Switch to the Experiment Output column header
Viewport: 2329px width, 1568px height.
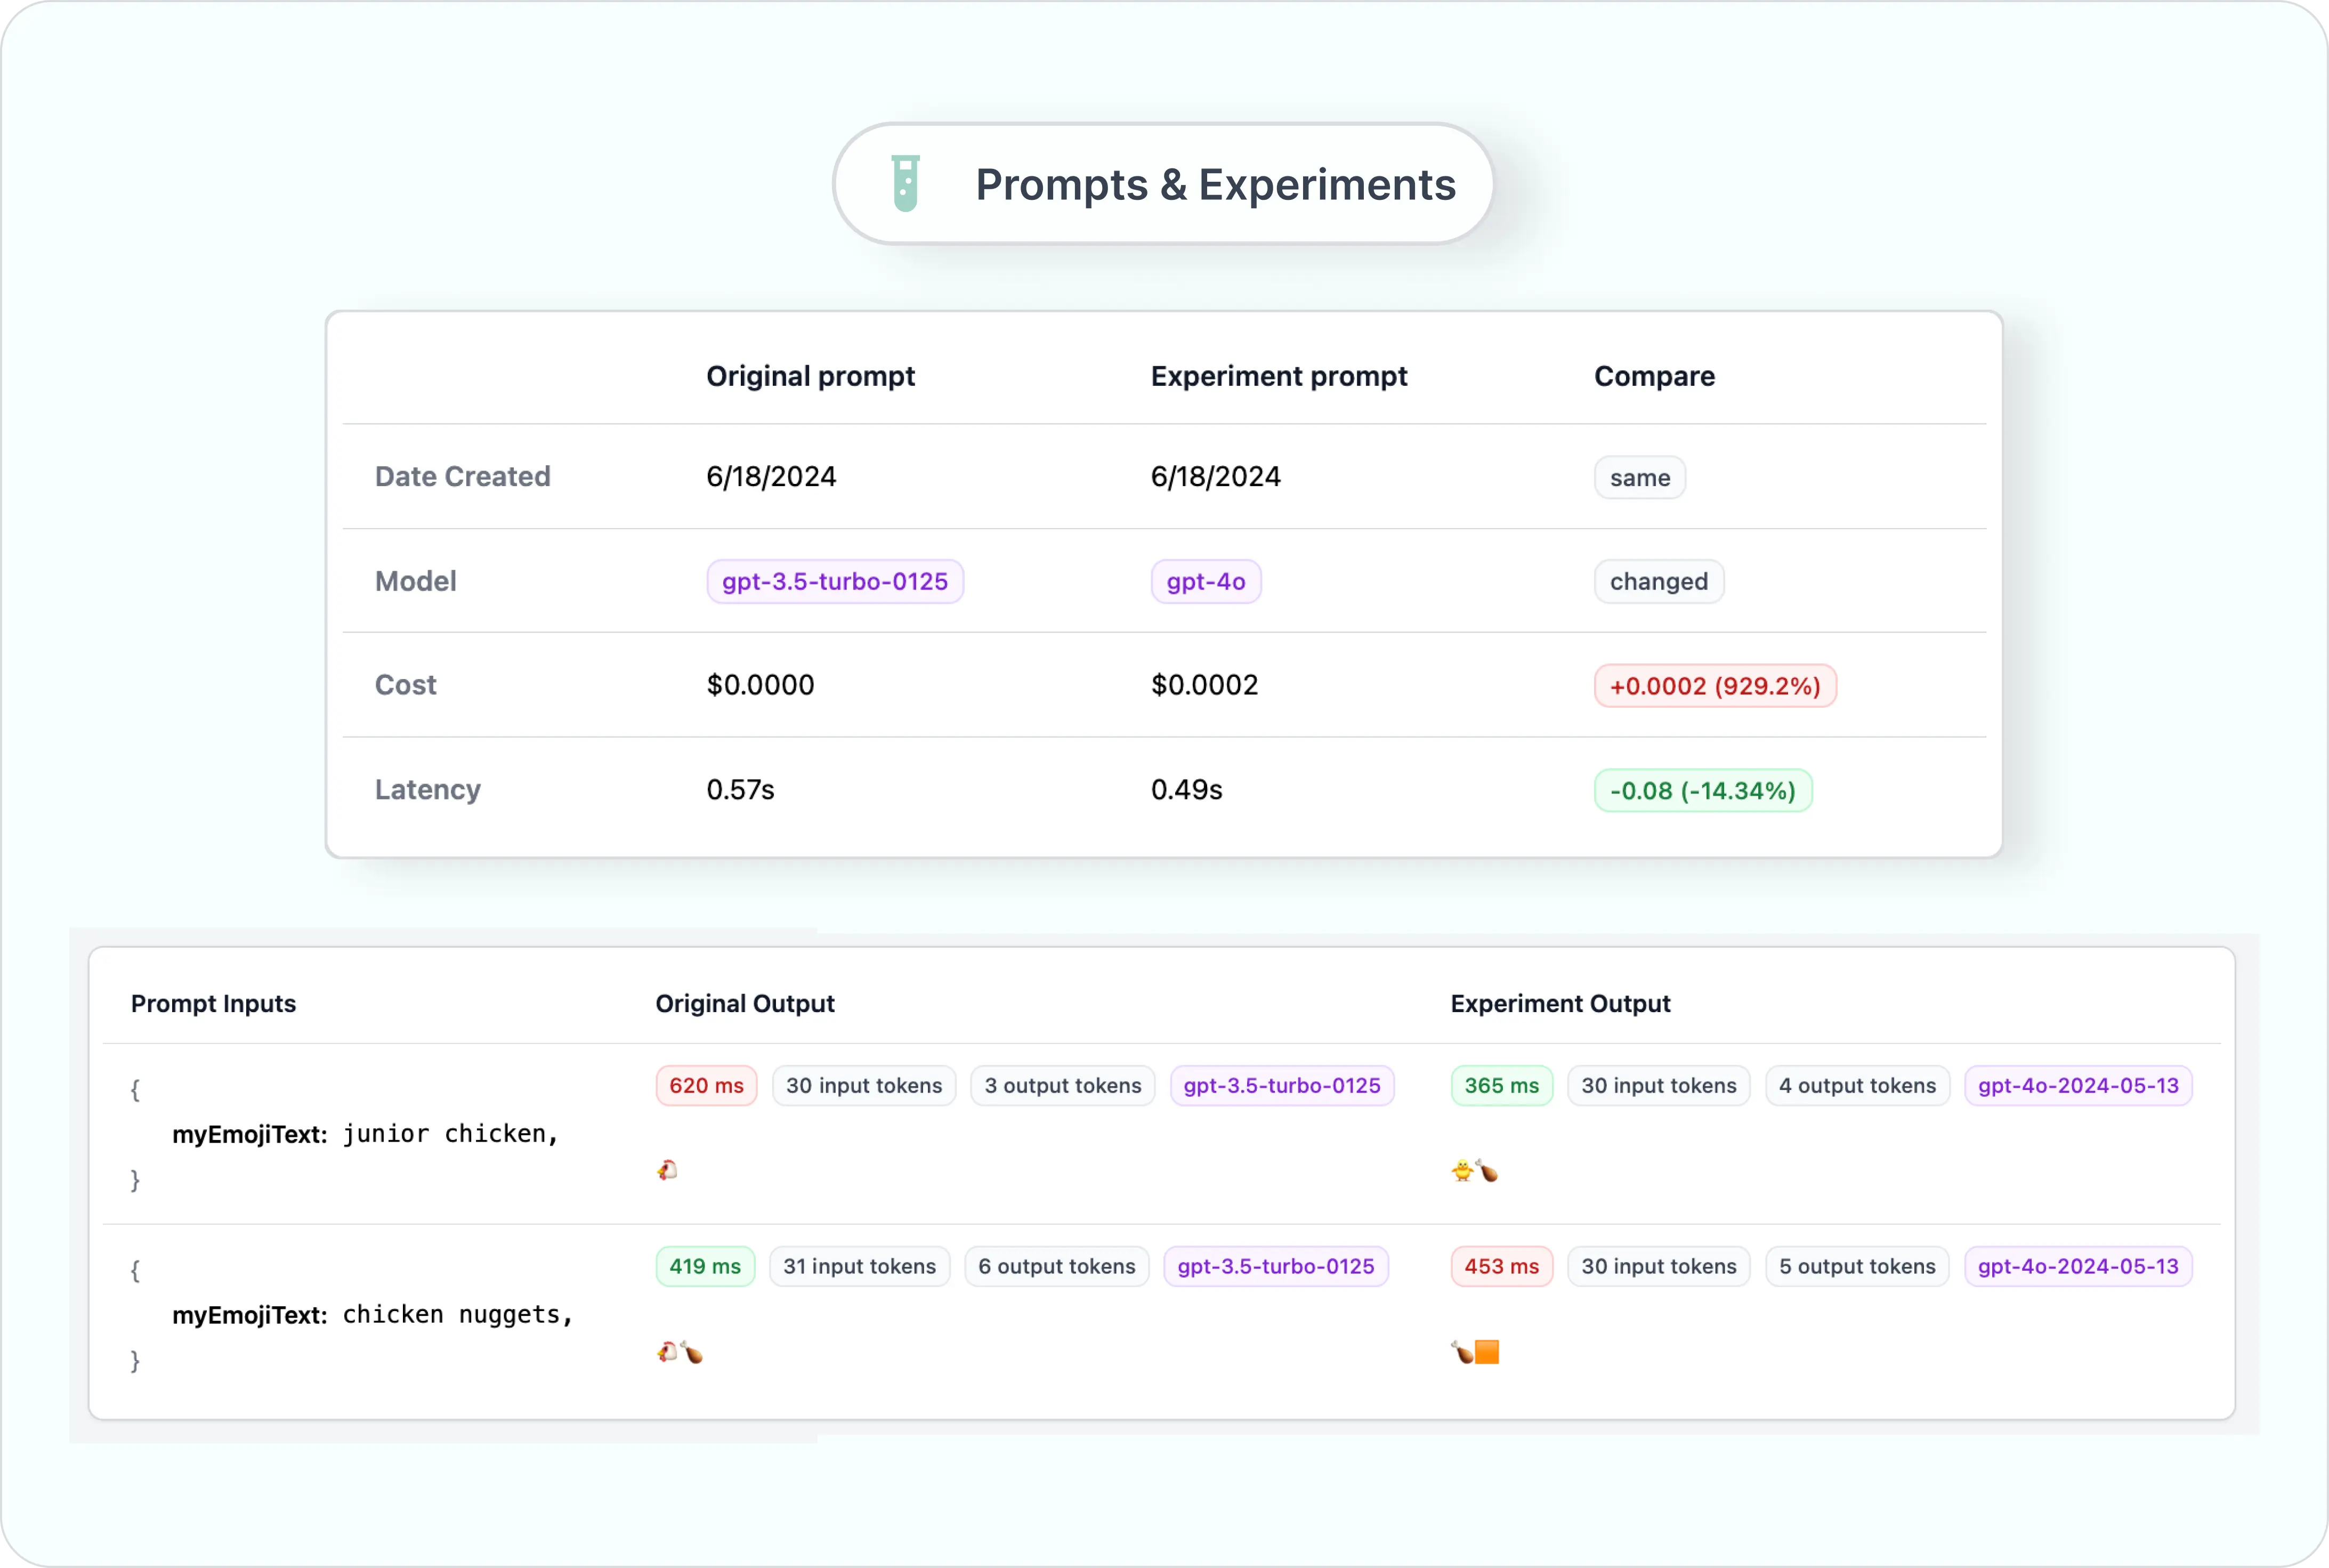click(x=1560, y=1003)
